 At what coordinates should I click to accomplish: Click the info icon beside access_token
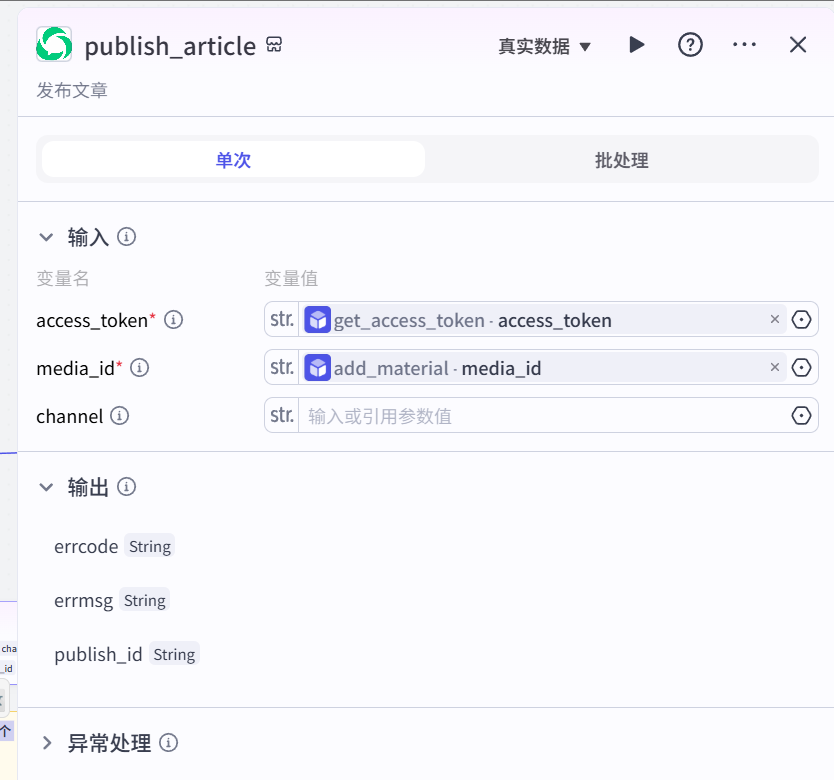(x=173, y=320)
